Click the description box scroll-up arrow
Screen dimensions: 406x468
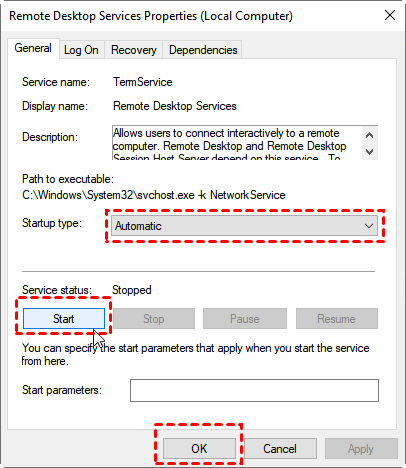[369, 135]
